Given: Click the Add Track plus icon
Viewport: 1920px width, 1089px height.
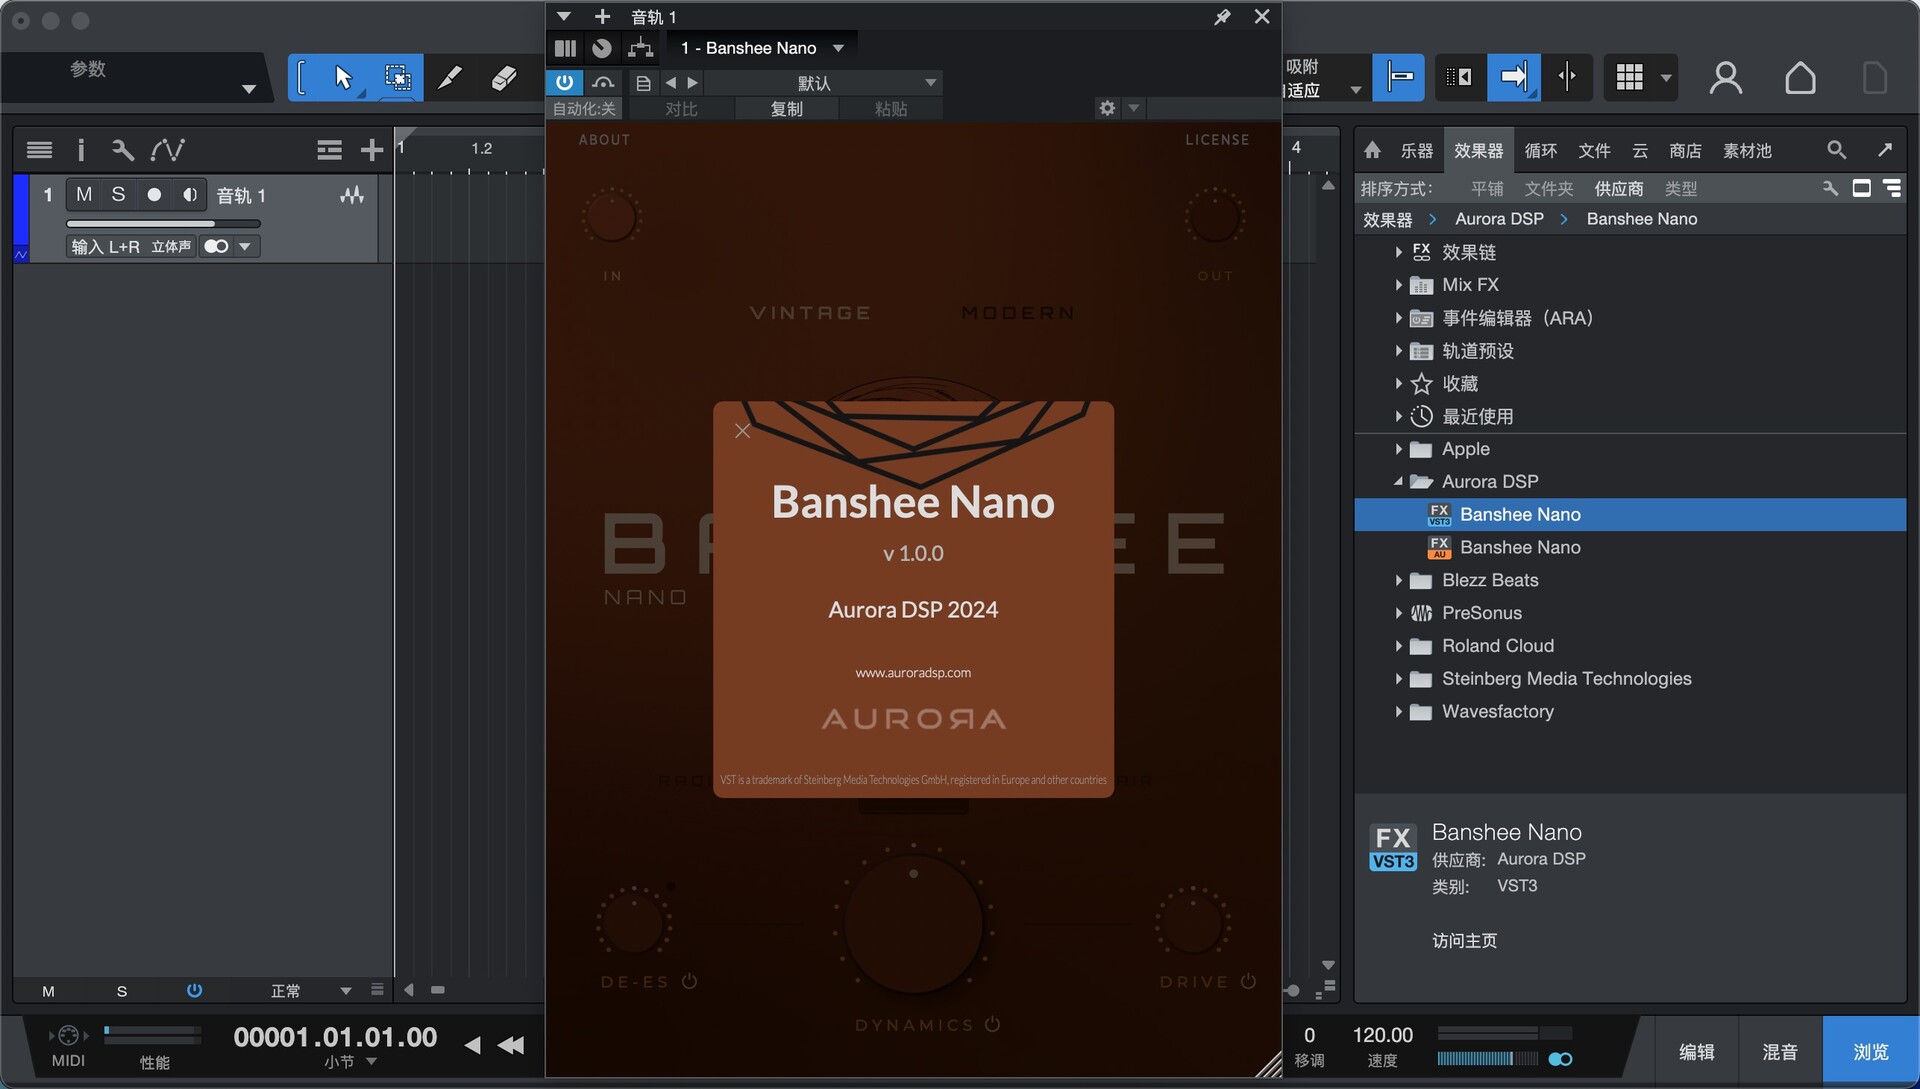Looking at the screenshot, I should click(x=372, y=150).
